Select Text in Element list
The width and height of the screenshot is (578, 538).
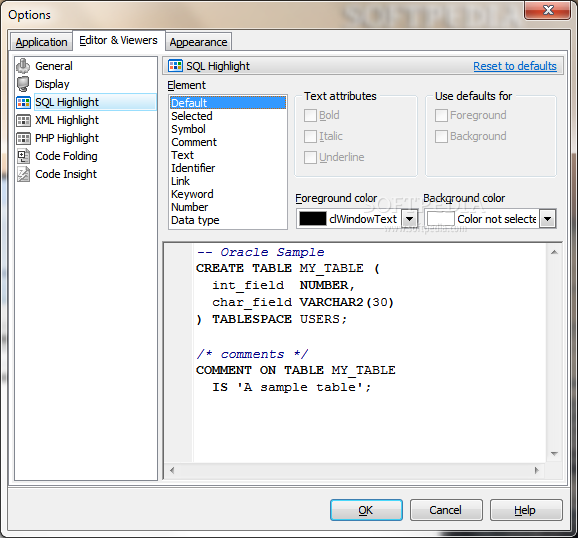click(x=228, y=155)
